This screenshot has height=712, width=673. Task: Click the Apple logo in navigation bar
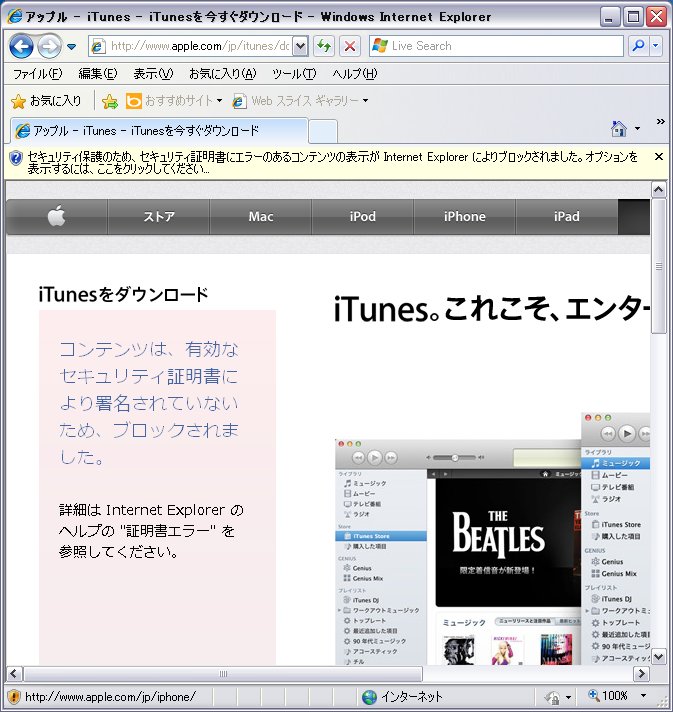(56, 217)
